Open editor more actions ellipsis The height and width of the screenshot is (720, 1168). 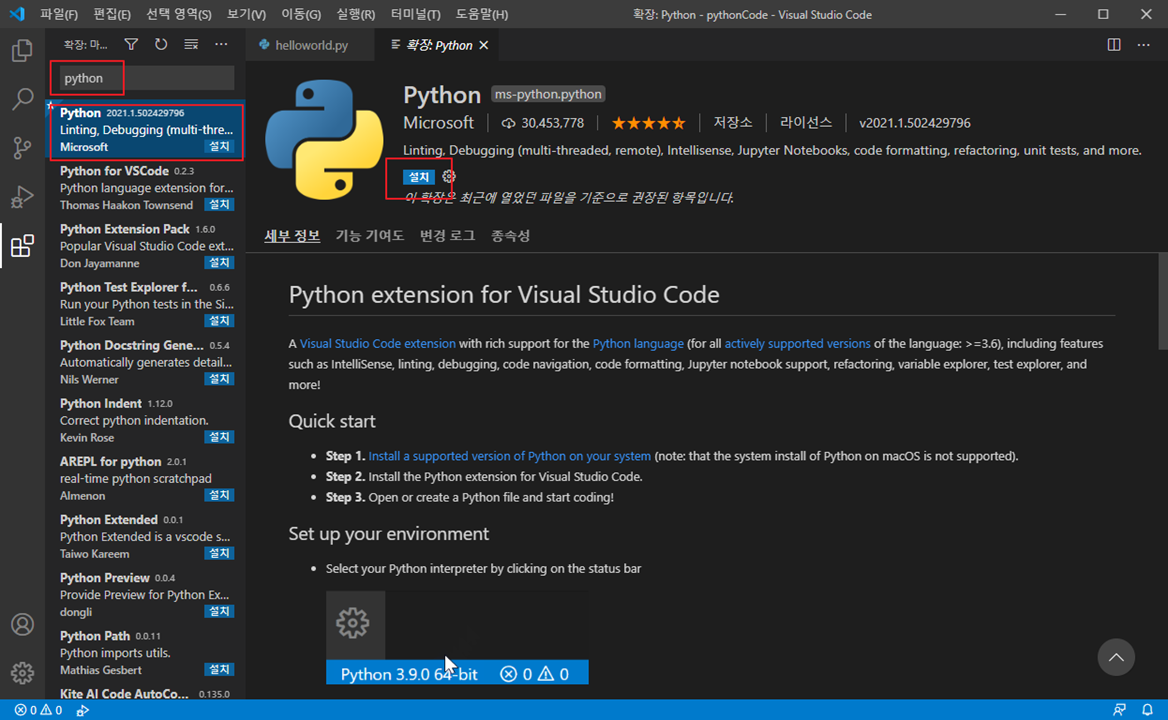(1143, 45)
